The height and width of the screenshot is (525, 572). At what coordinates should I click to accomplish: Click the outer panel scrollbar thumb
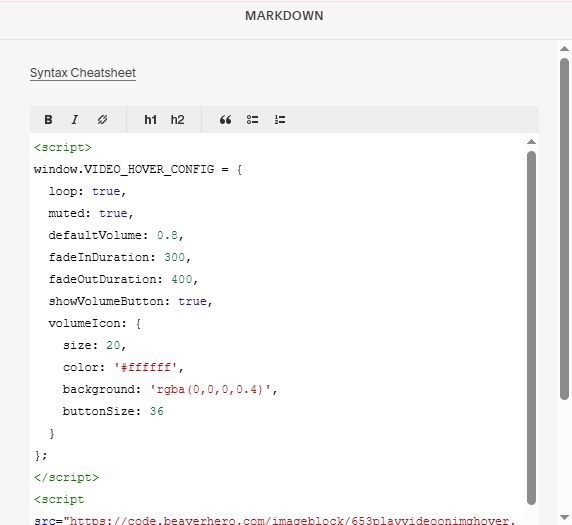tap(564, 229)
